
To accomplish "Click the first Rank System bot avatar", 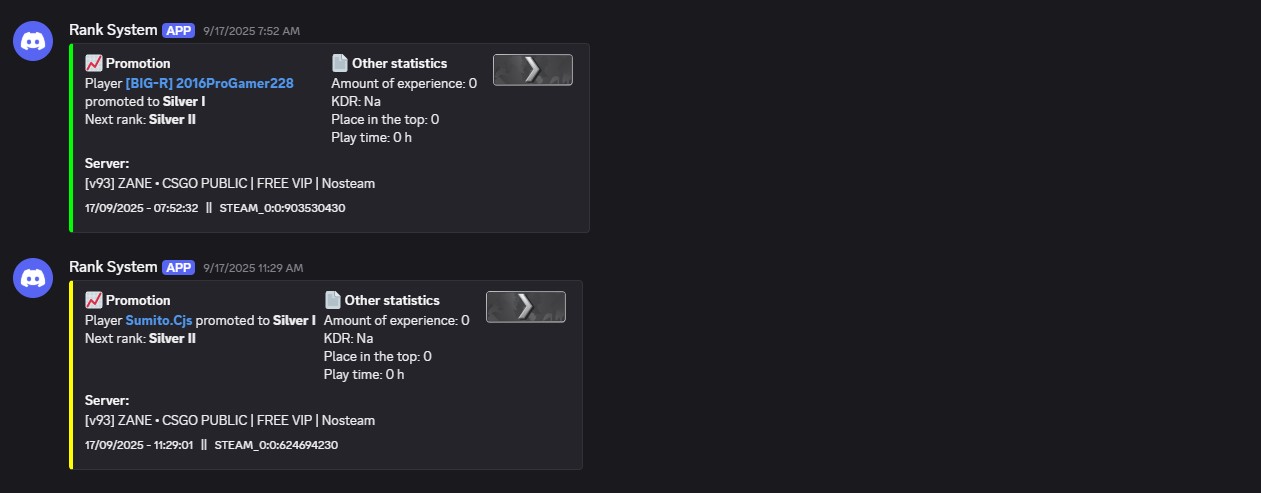I will point(33,41).
